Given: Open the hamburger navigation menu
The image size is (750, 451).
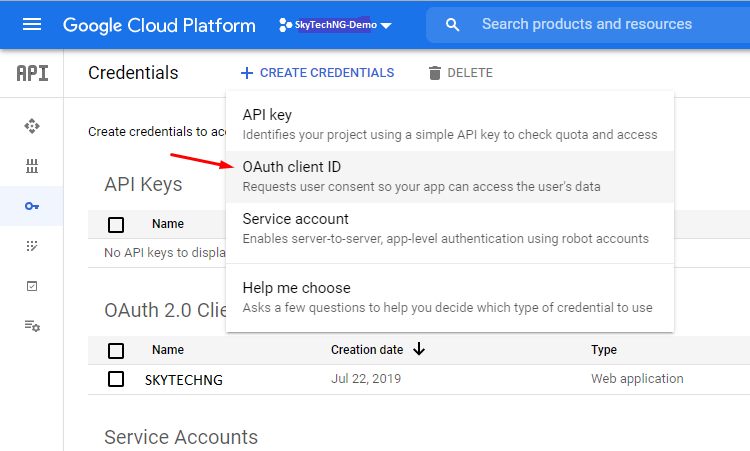Looking at the screenshot, I should click(x=32, y=25).
